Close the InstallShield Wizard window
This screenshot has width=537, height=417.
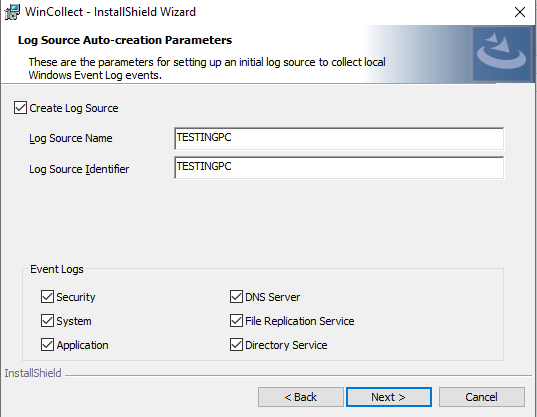click(x=520, y=12)
